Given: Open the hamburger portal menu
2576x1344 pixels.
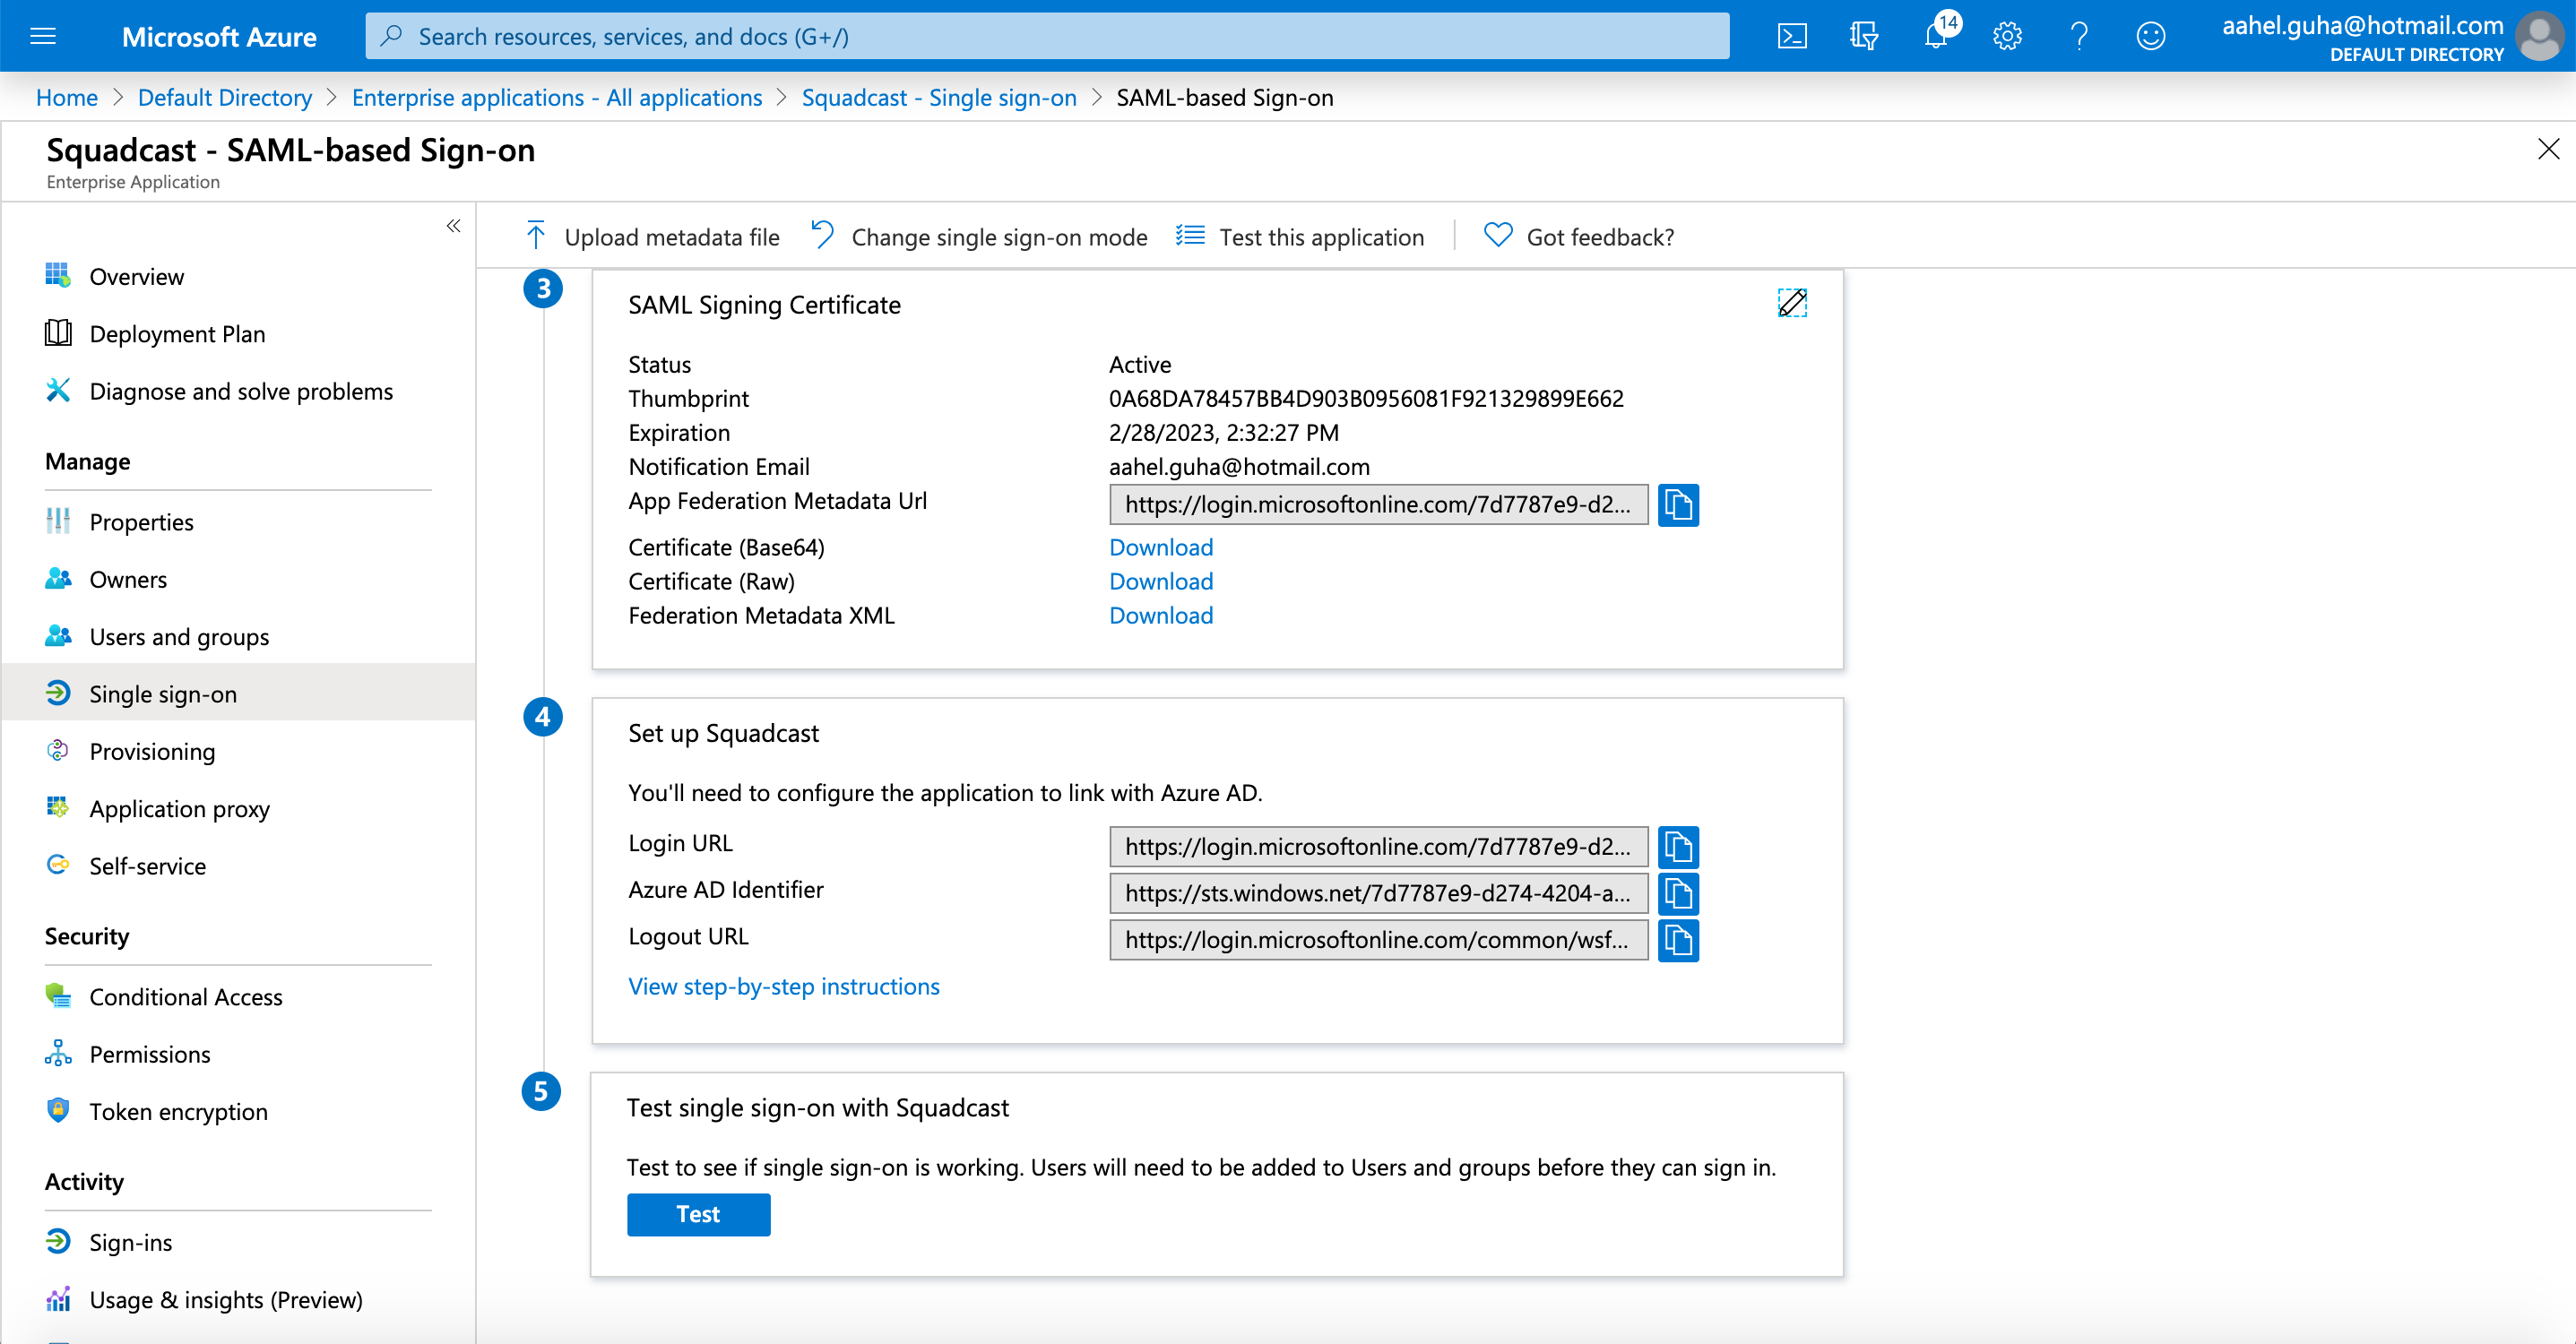Looking at the screenshot, I should click(x=43, y=36).
